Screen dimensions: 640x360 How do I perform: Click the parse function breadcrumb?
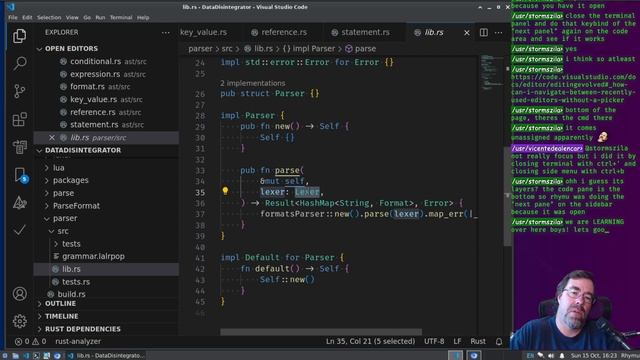(360, 49)
